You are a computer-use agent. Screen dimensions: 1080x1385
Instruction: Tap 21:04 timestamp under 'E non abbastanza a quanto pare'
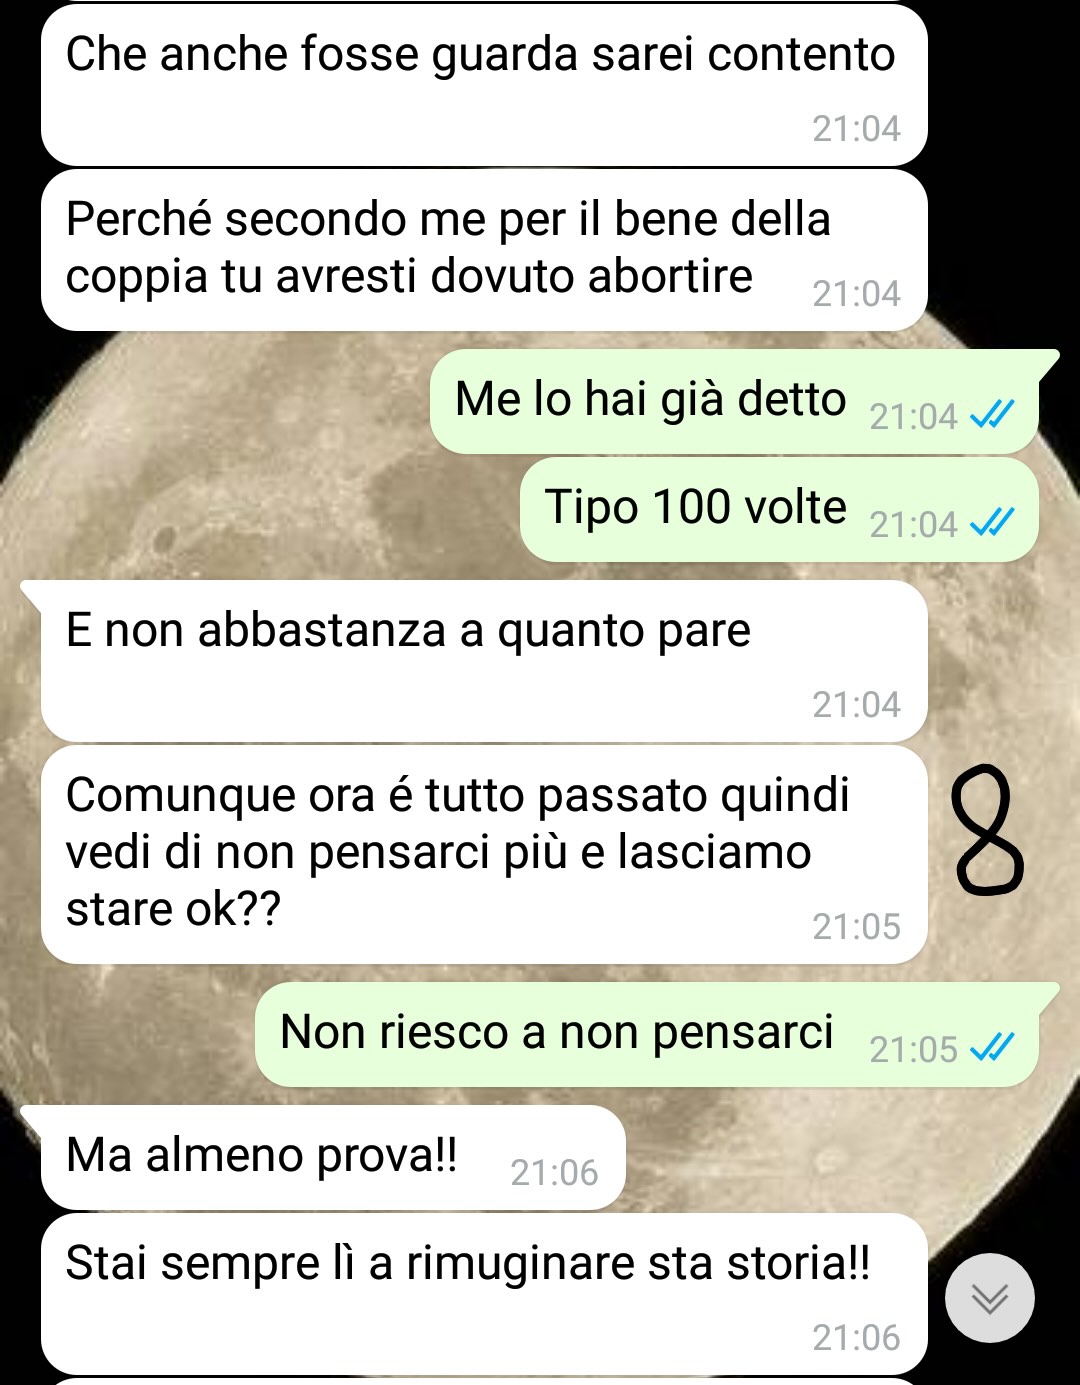point(856,705)
